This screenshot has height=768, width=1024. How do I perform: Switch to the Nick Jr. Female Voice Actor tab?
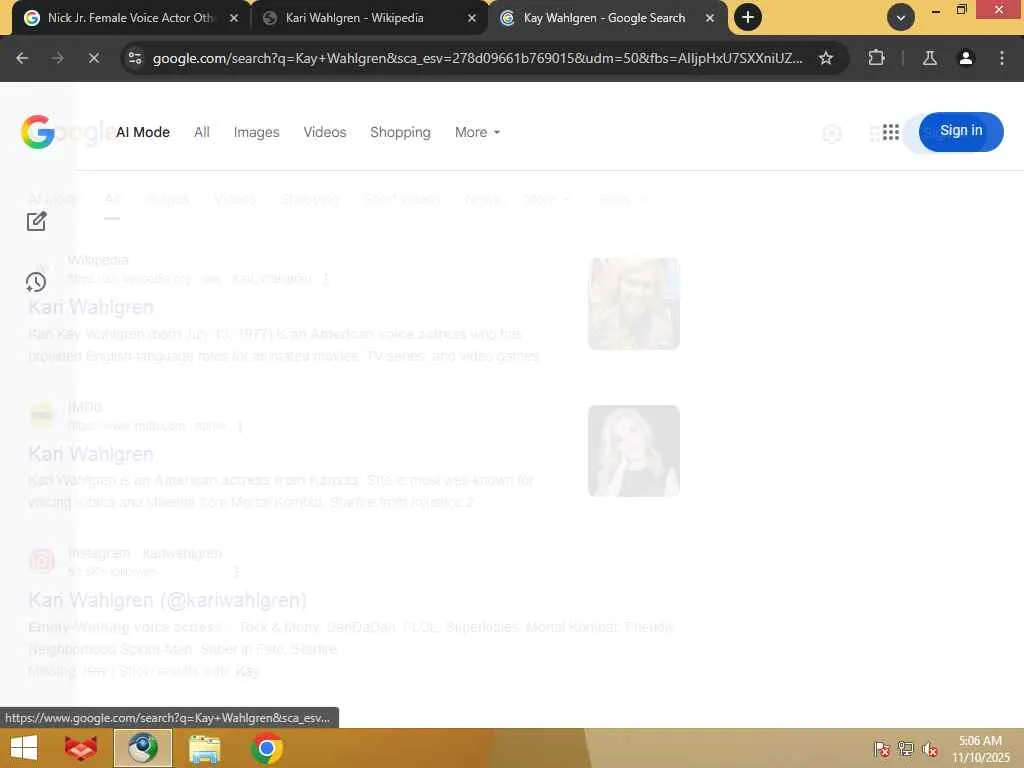pos(130,18)
